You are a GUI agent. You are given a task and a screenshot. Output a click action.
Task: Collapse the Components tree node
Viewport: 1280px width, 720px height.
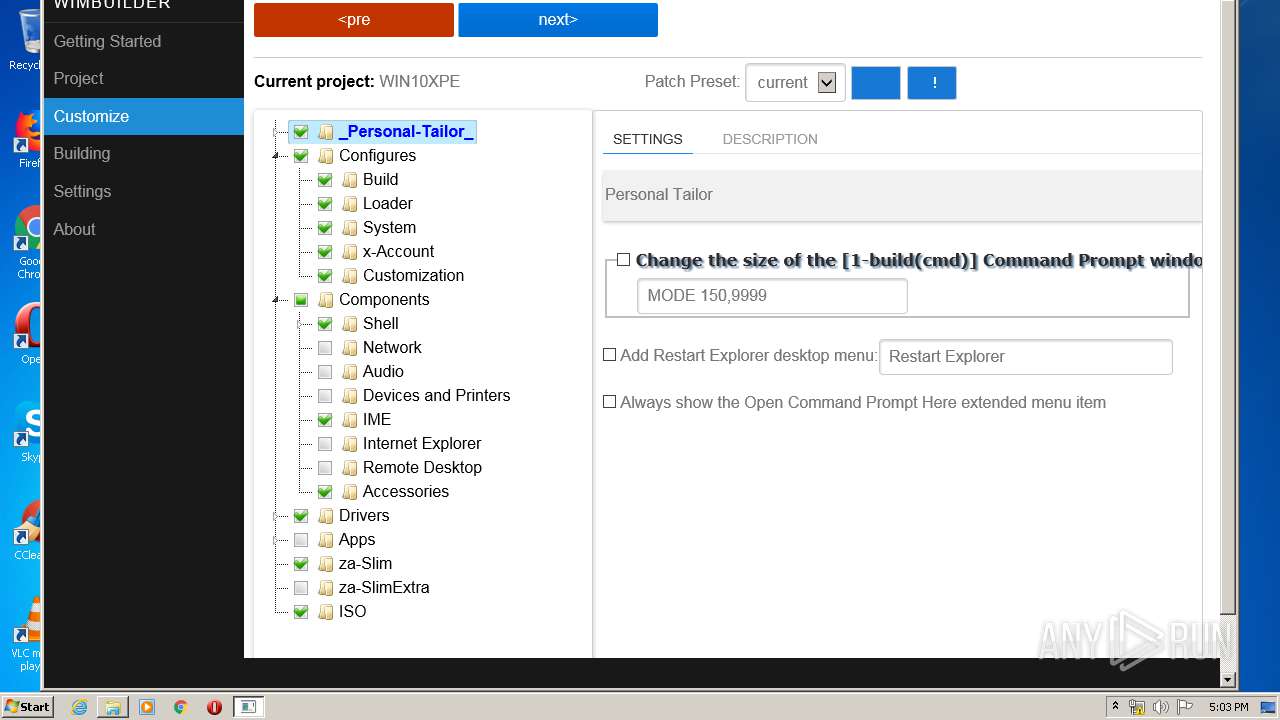pyautogui.click(x=277, y=300)
